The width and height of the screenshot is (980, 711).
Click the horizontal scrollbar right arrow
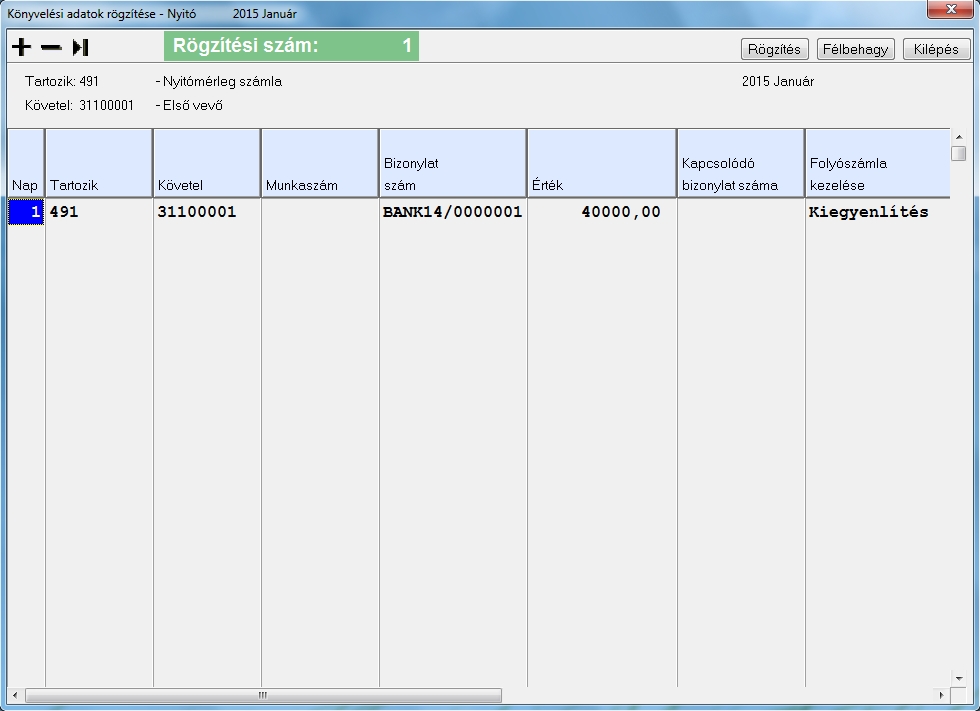(940, 695)
